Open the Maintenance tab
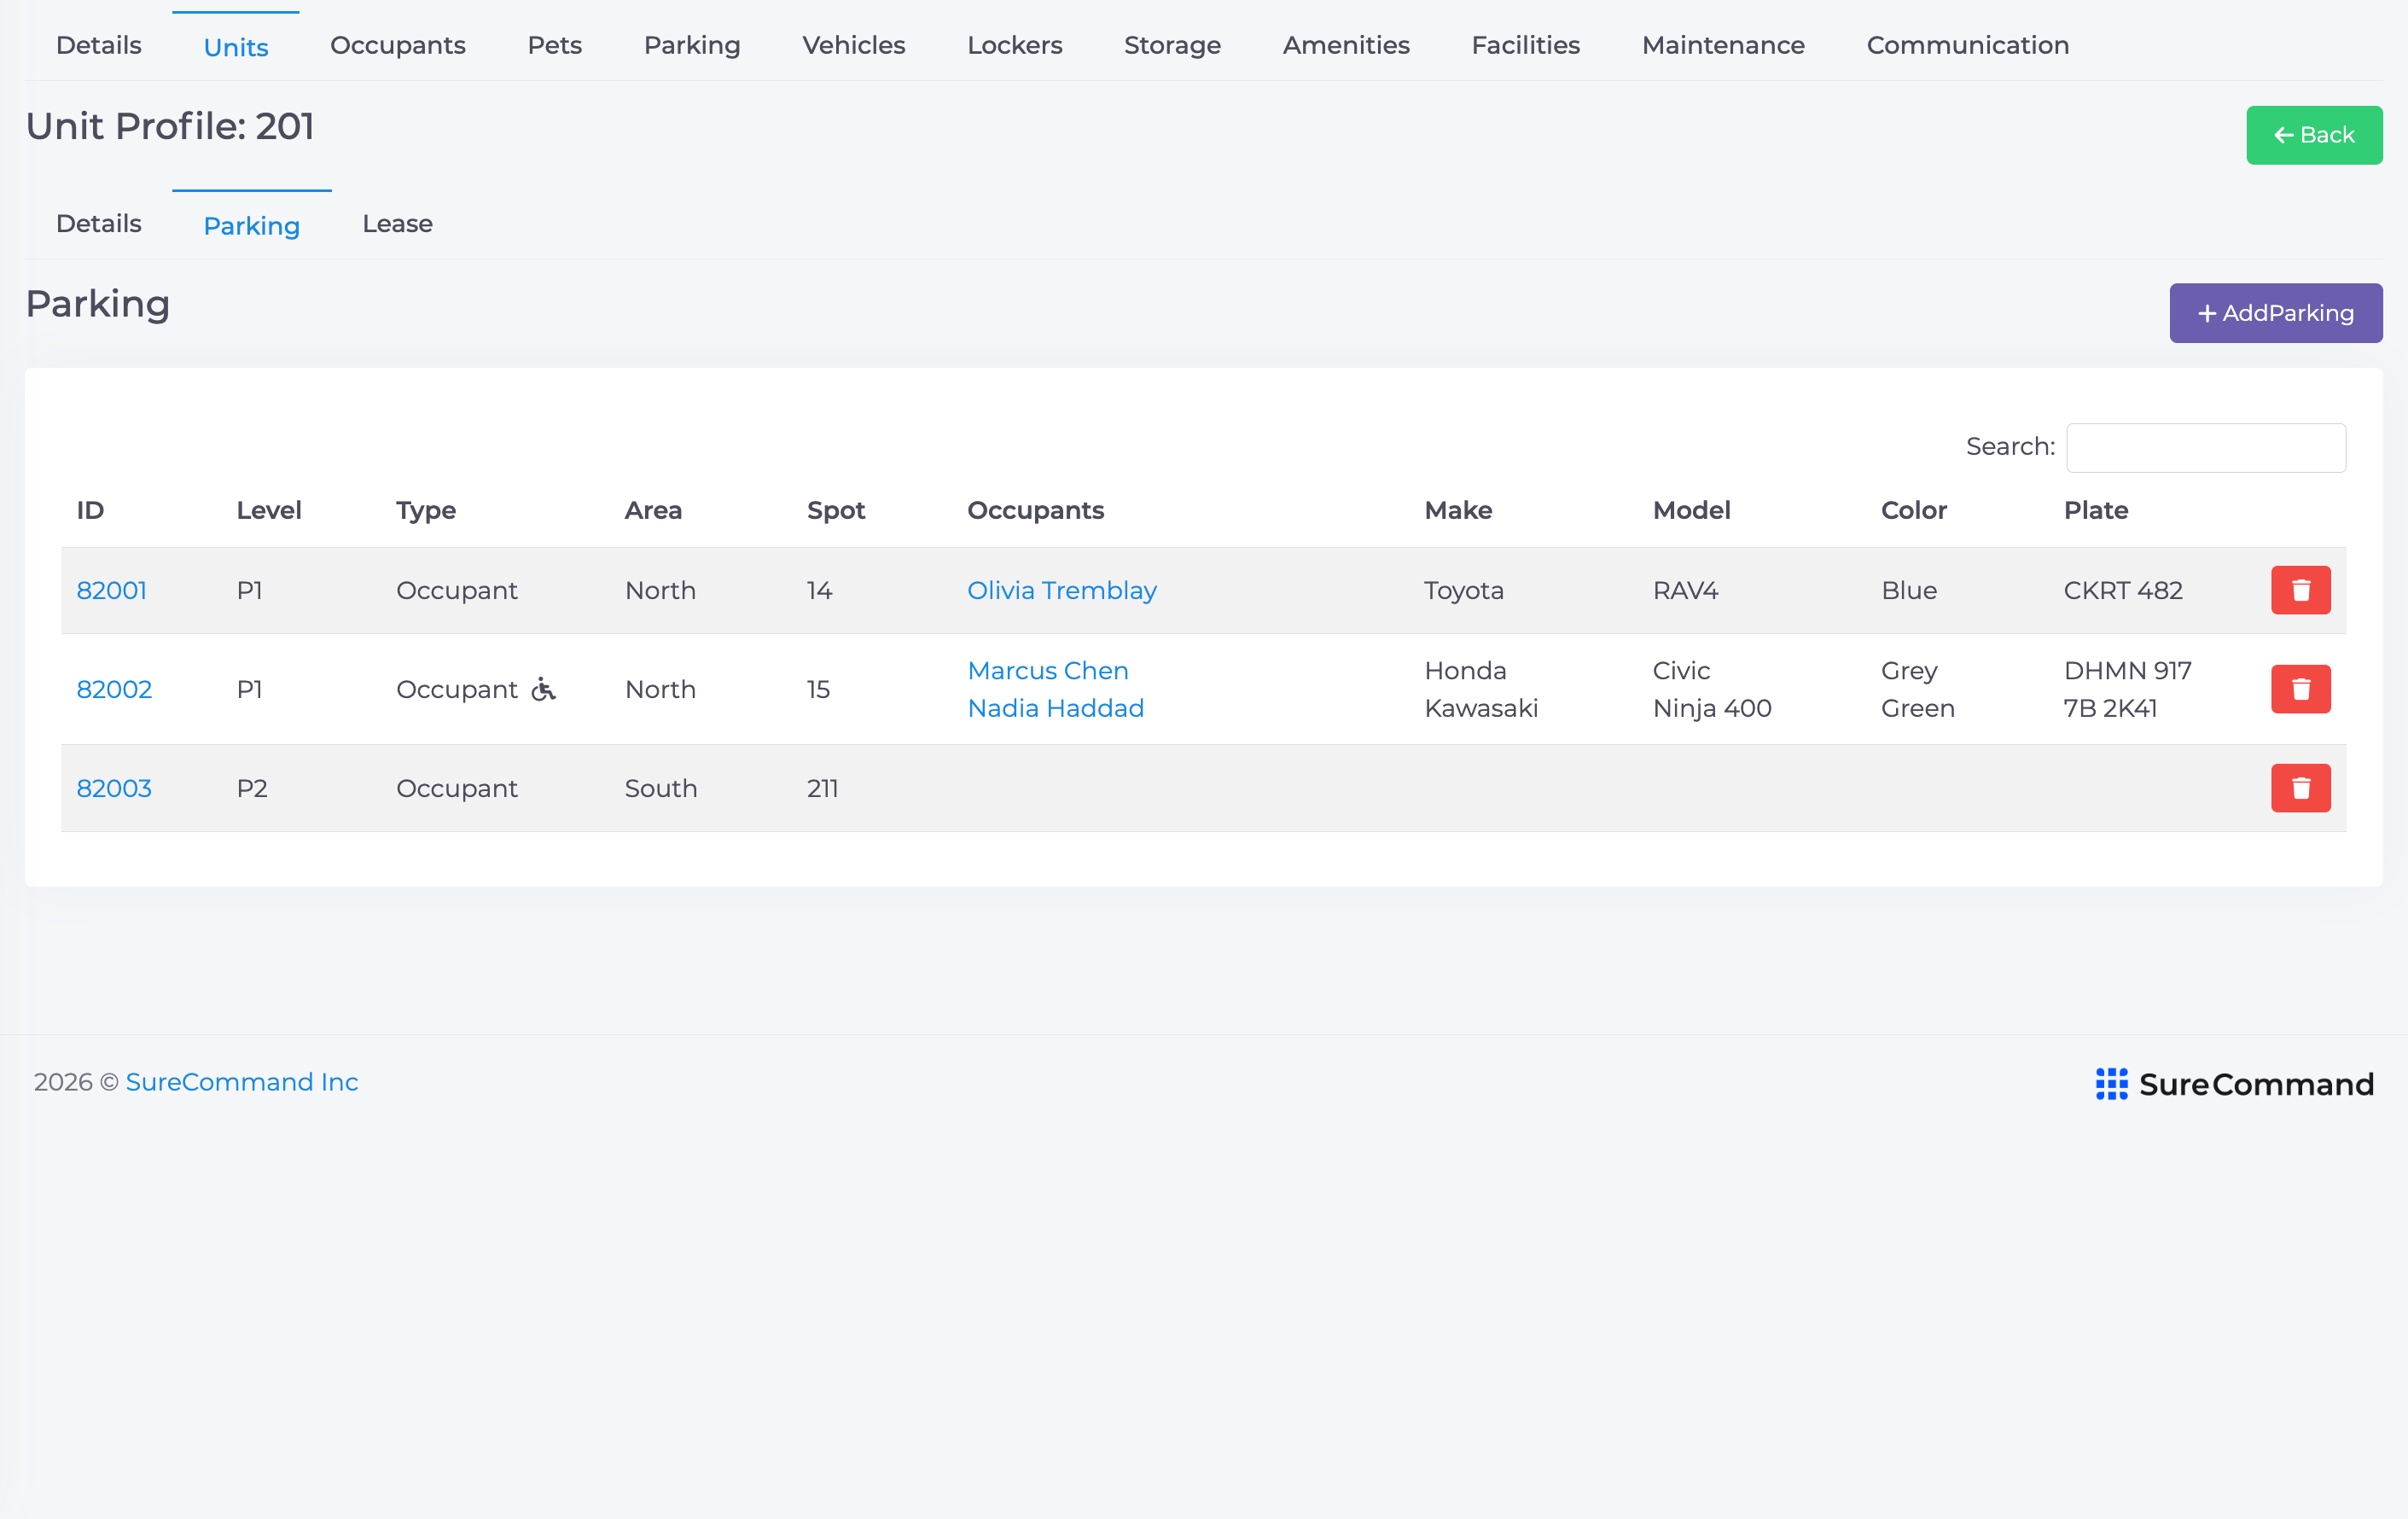 [x=1723, y=46]
